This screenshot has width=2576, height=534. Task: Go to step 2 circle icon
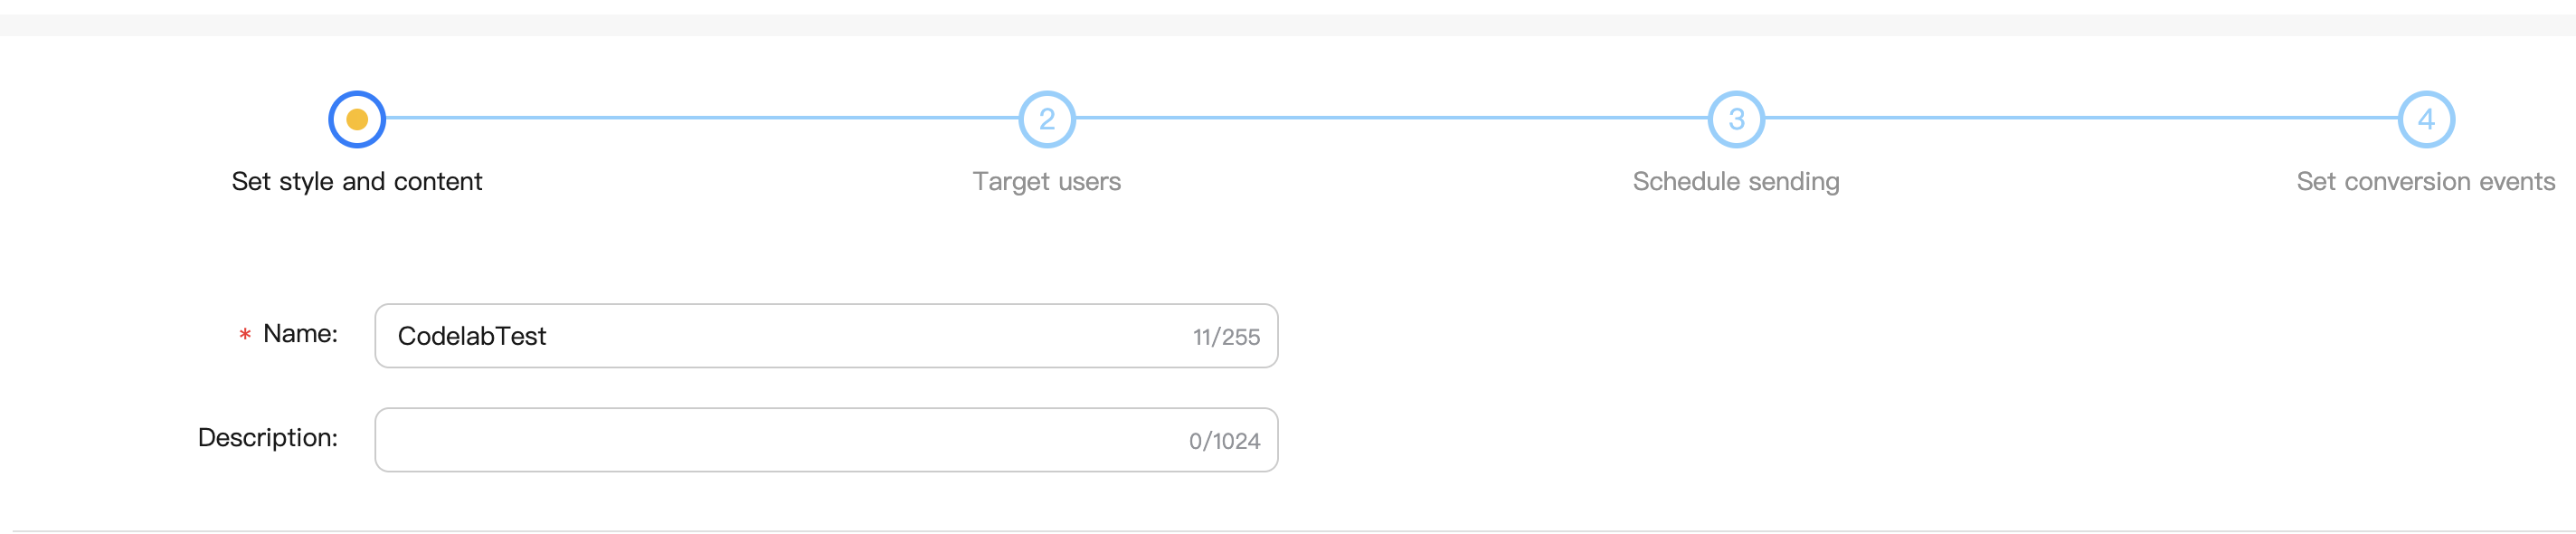point(1046,119)
